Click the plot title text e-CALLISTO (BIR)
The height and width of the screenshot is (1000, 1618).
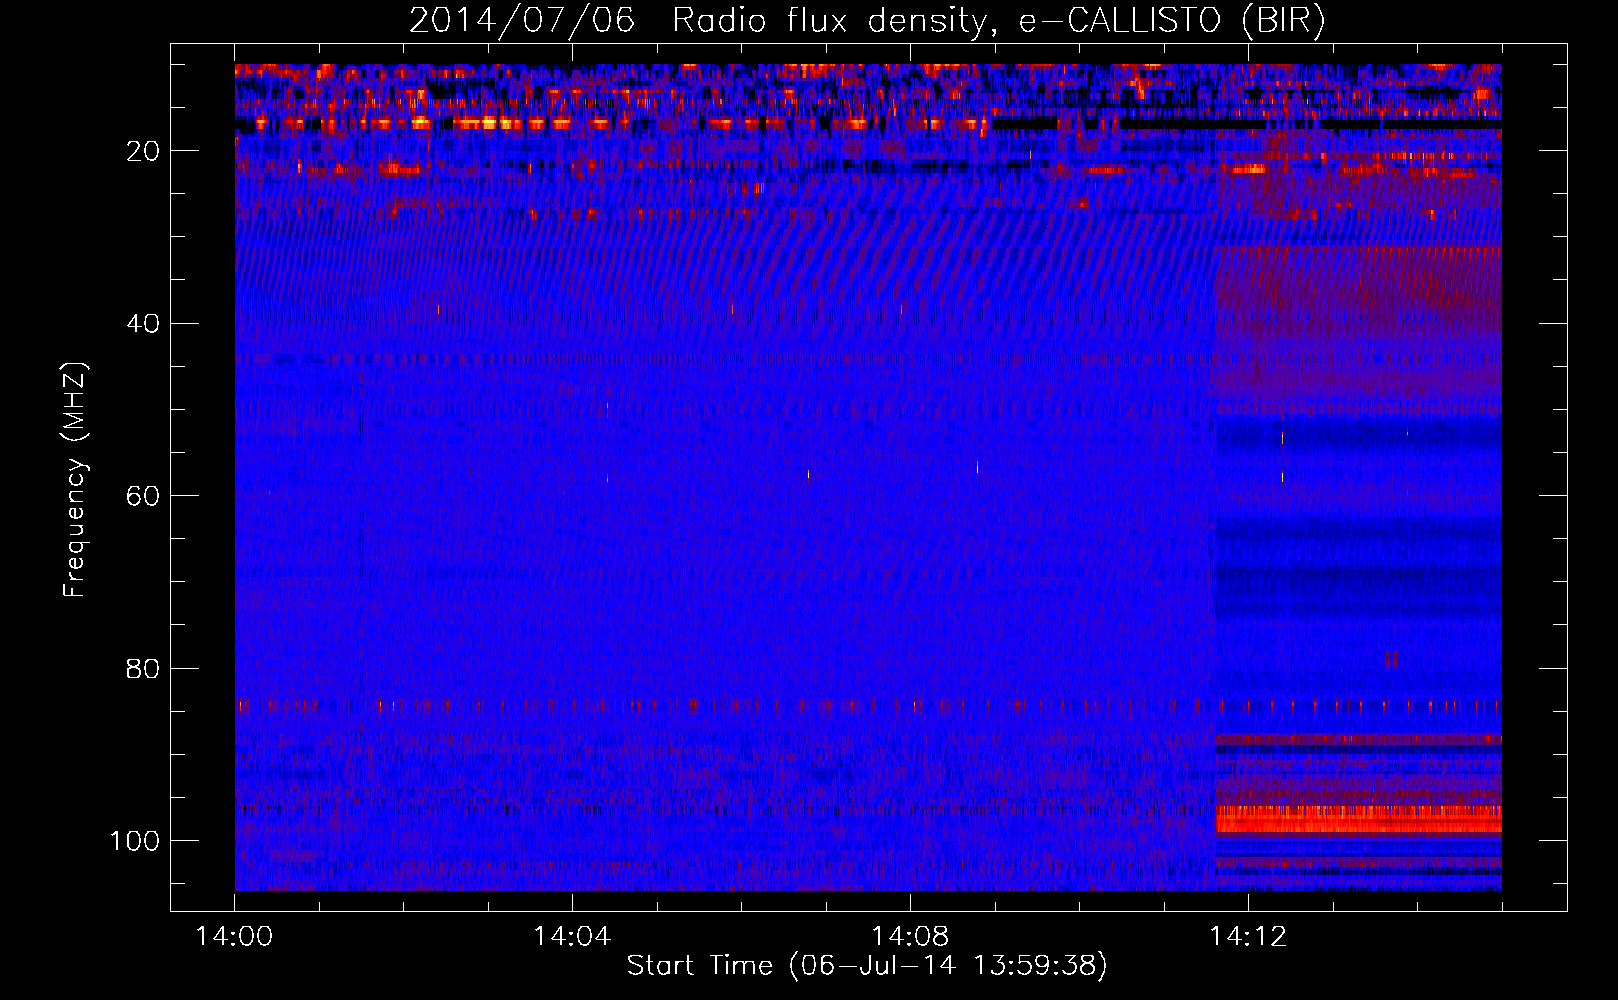(1172, 21)
